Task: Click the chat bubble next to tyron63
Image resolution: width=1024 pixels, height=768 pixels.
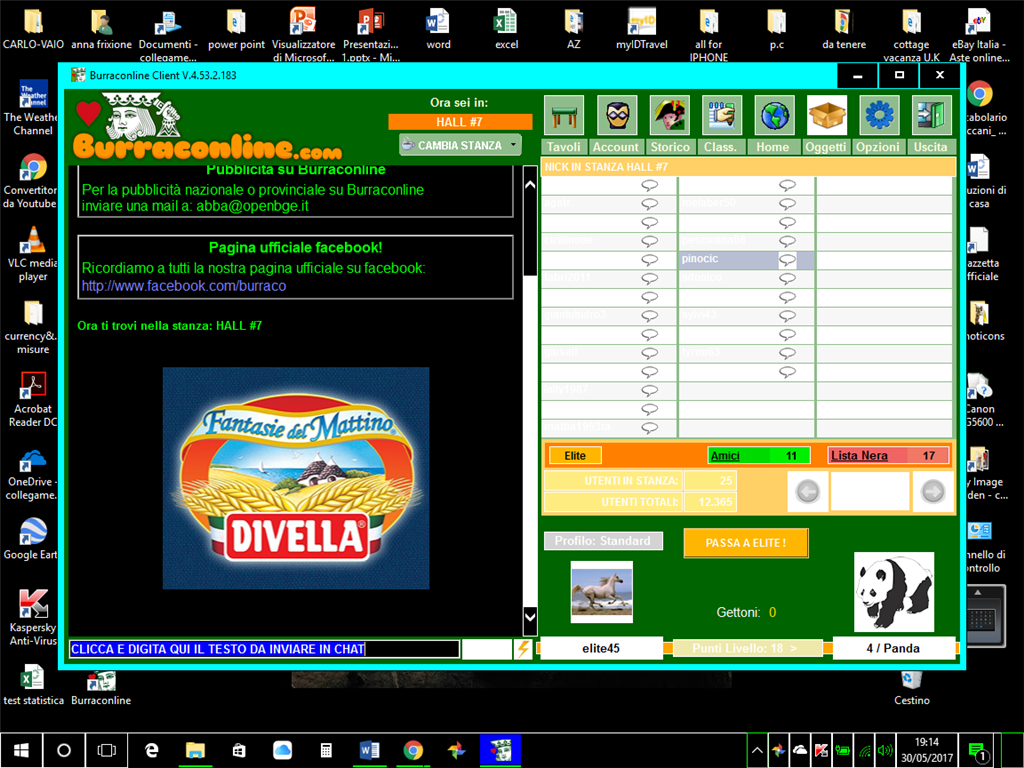Action: click(x=788, y=353)
